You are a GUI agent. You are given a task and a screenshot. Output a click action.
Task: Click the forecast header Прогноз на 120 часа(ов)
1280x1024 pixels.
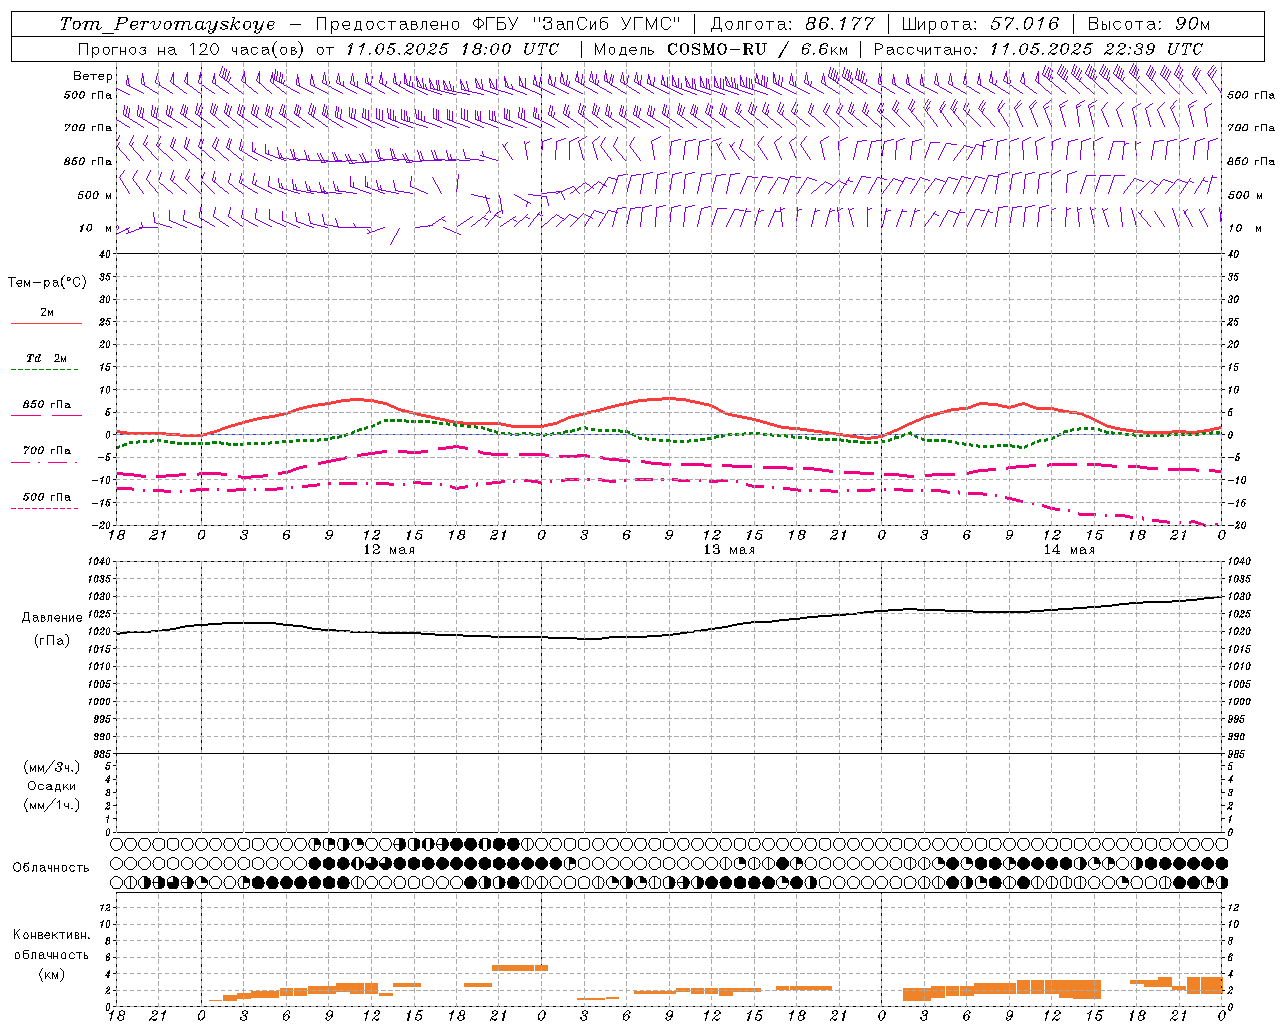(x=192, y=49)
